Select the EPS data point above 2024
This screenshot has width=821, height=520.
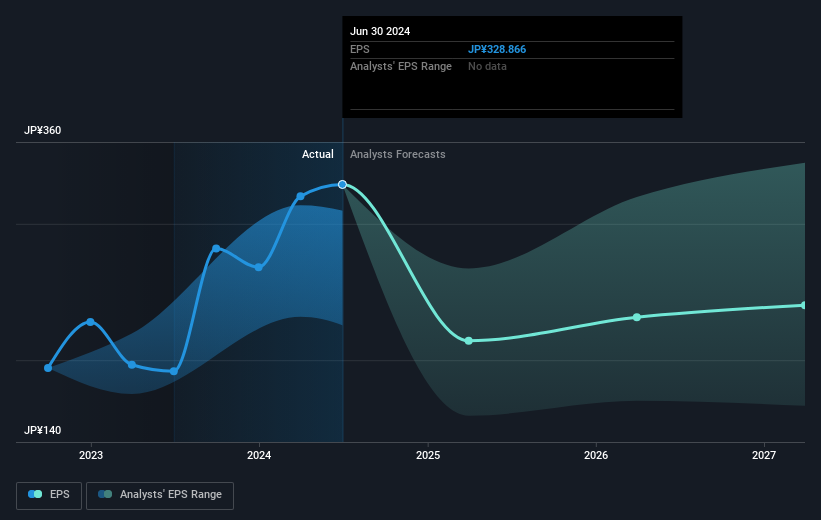259,268
